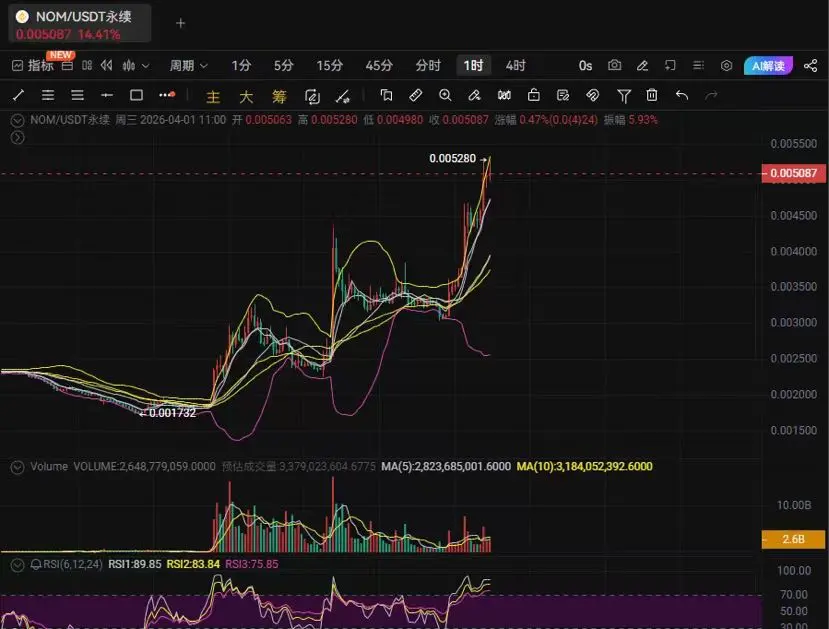Viewport: 829px width, 629px height.
Task: Collapse the NOM/USDT永续 main chart legend
Action: pos(17,121)
